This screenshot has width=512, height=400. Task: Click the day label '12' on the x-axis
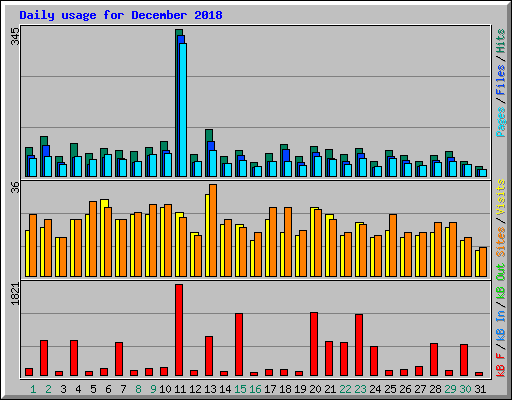[195, 389]
